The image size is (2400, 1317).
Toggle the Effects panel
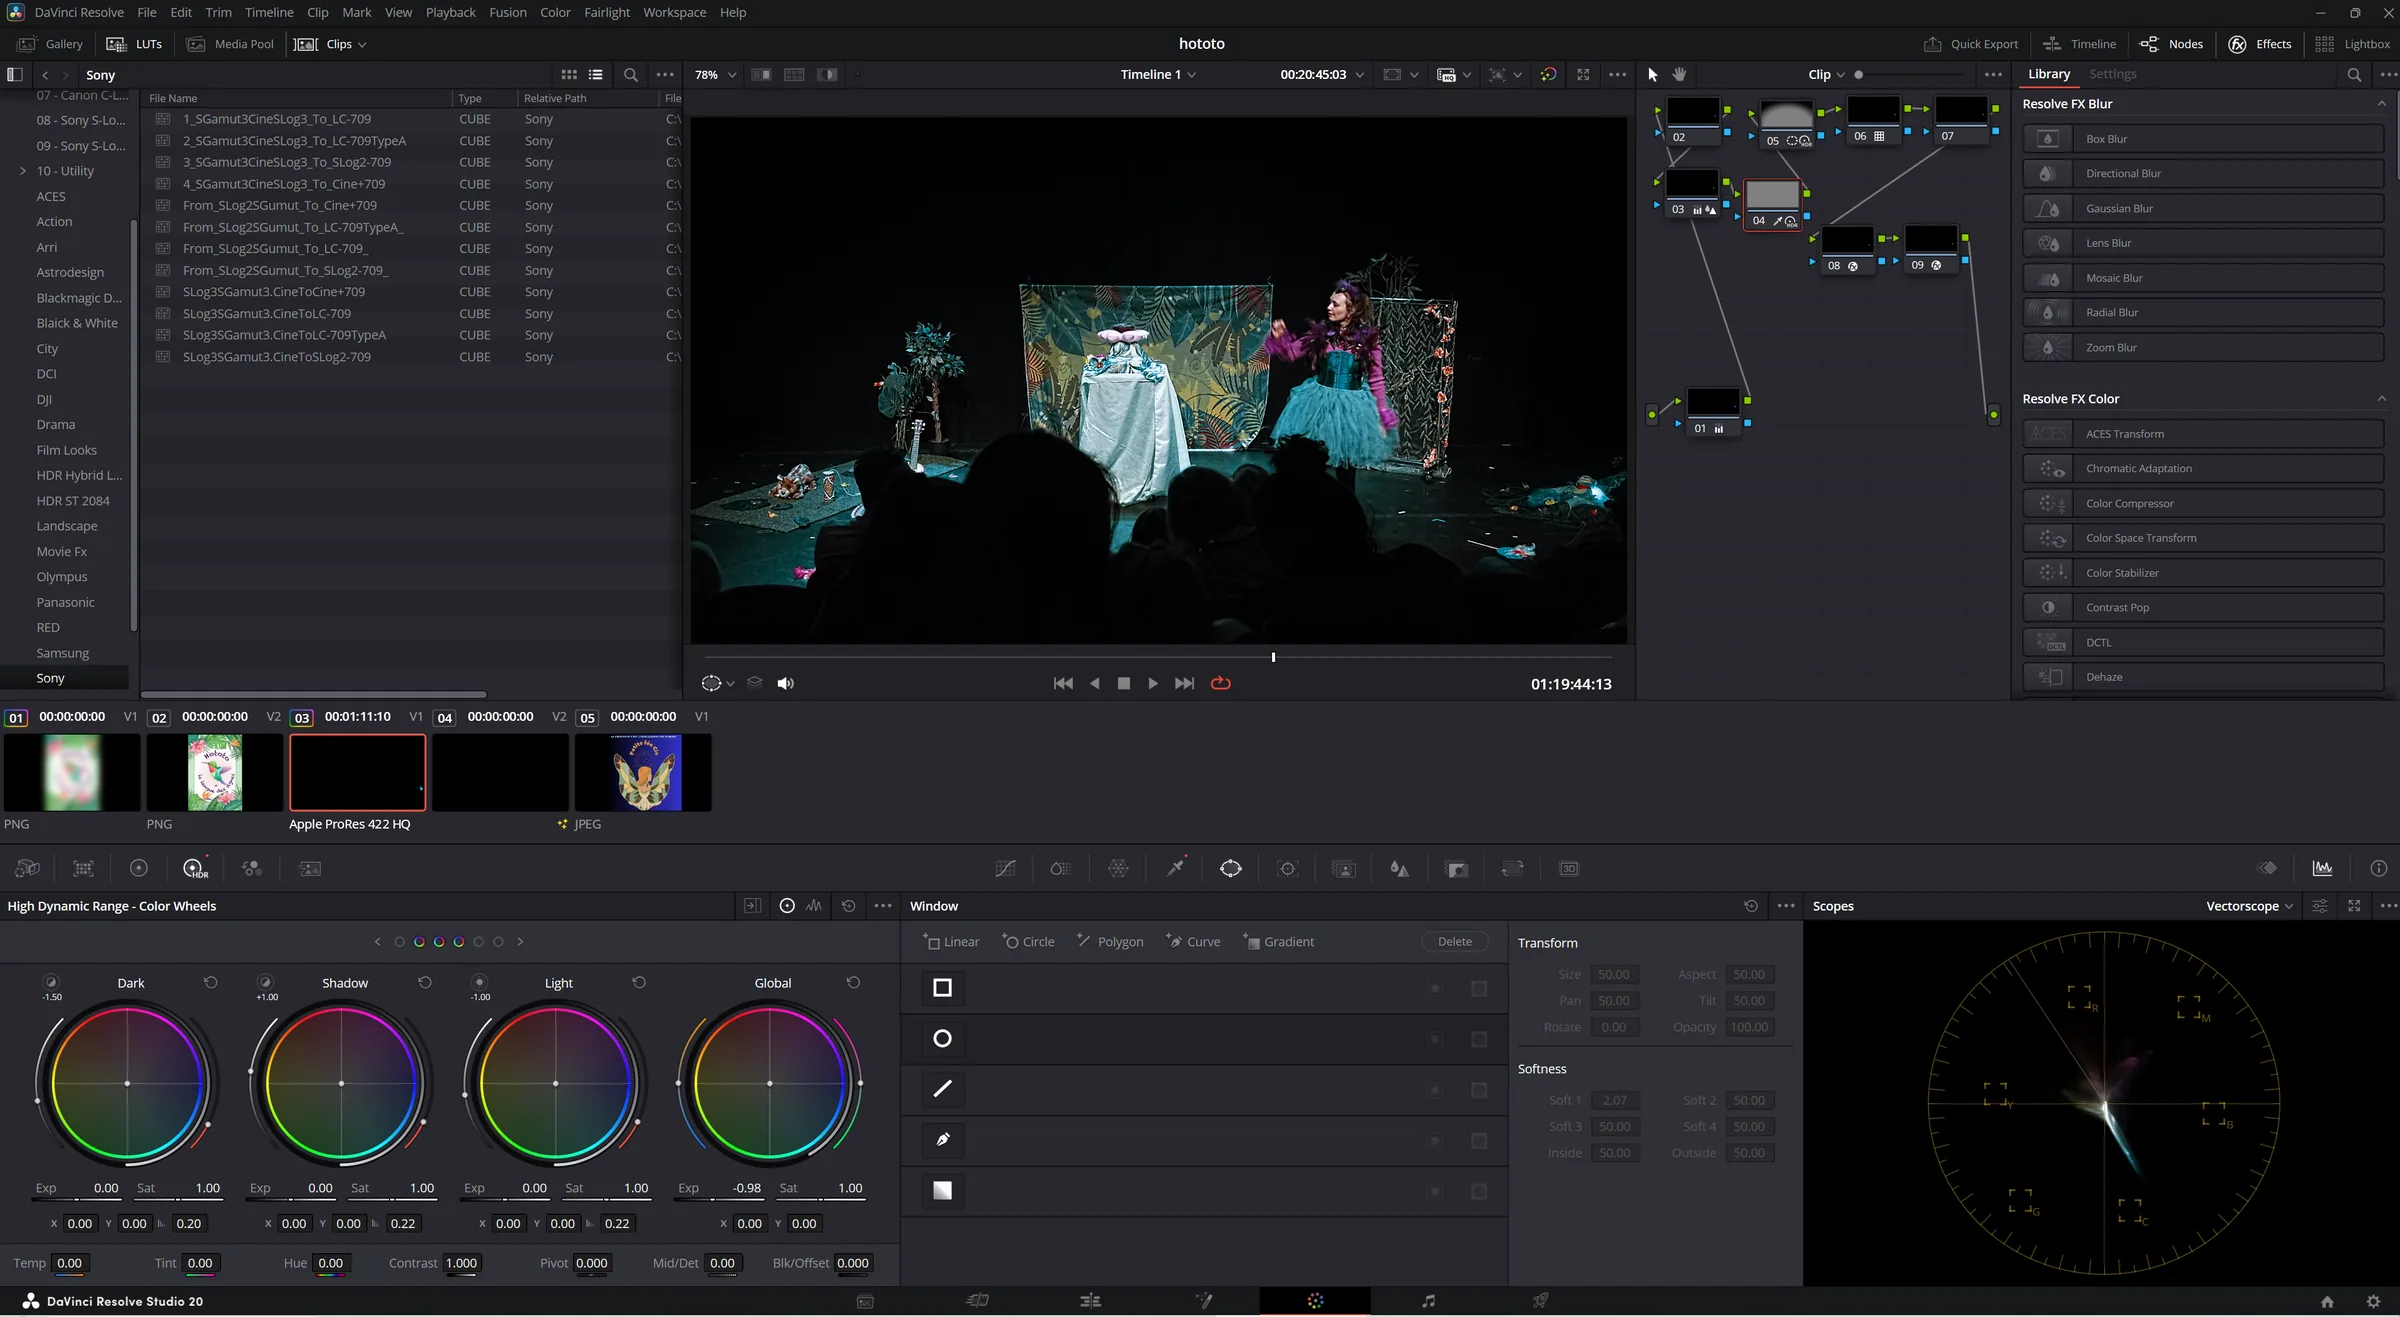pos(2260,44)
